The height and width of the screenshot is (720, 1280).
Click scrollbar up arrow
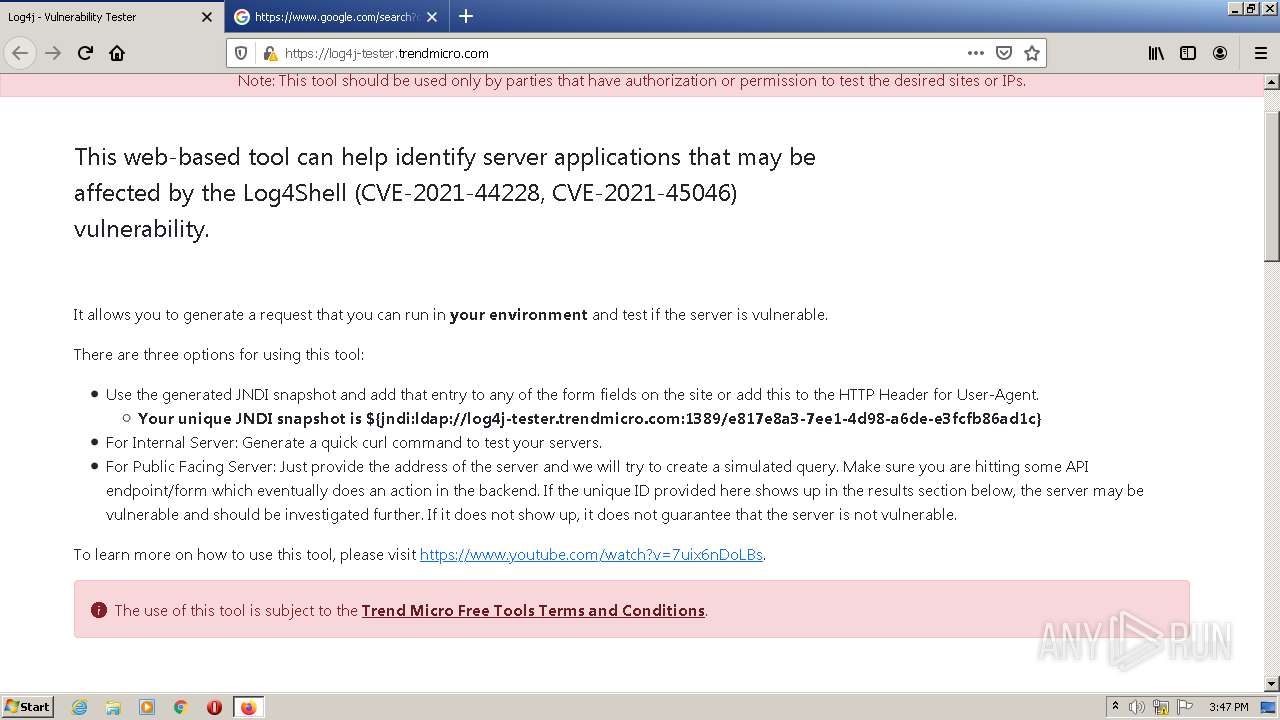(1272, 82)
